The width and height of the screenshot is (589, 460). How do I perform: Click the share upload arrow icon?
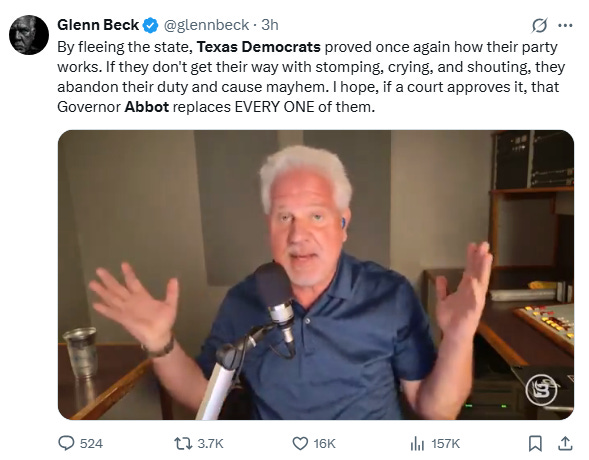point(565,443)
